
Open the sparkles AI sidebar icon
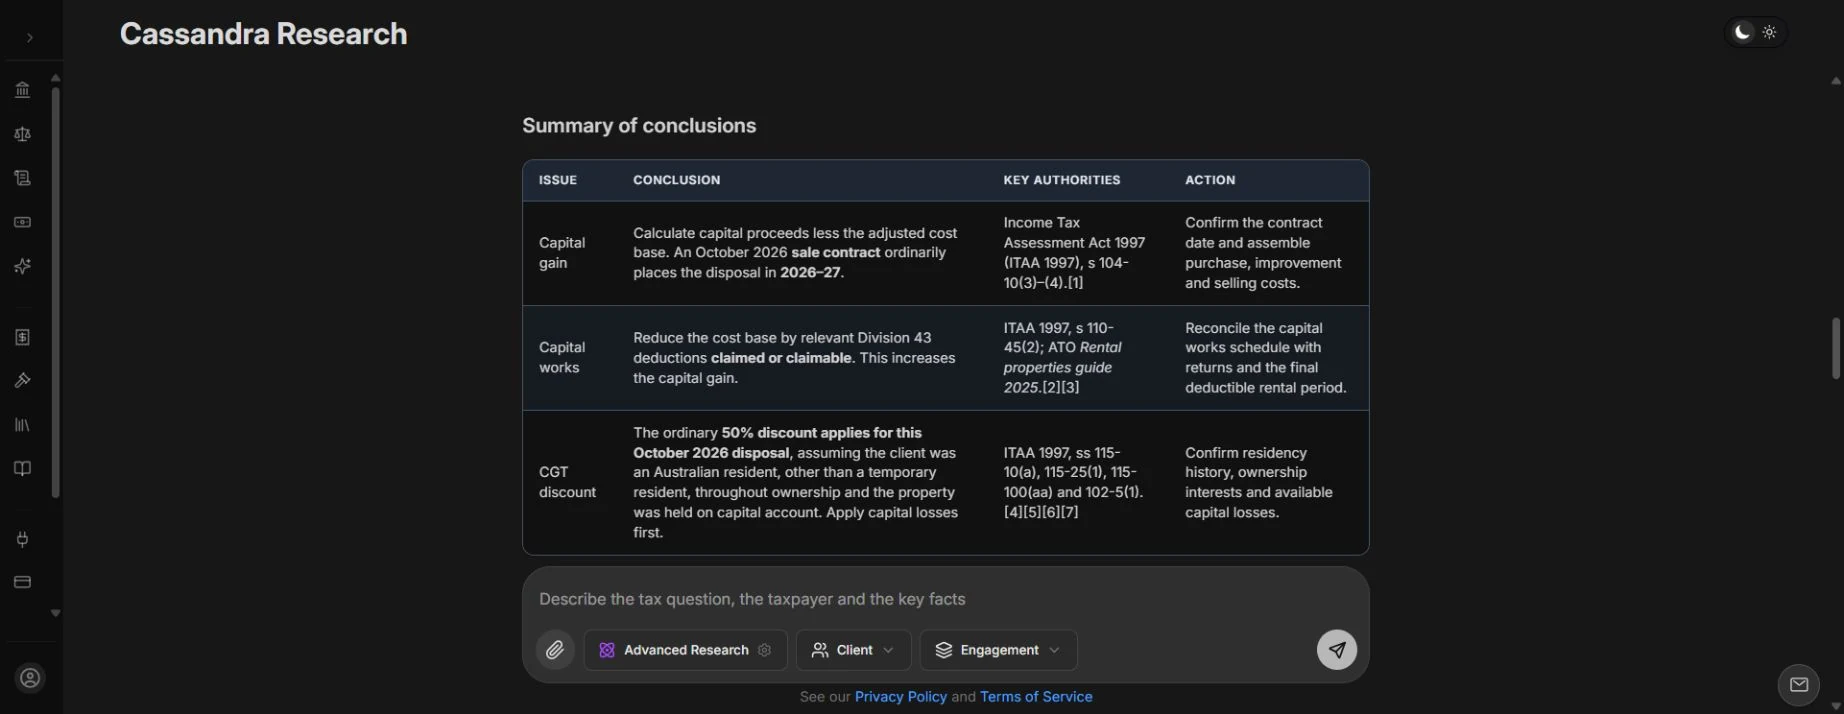(x=22, y=266)
